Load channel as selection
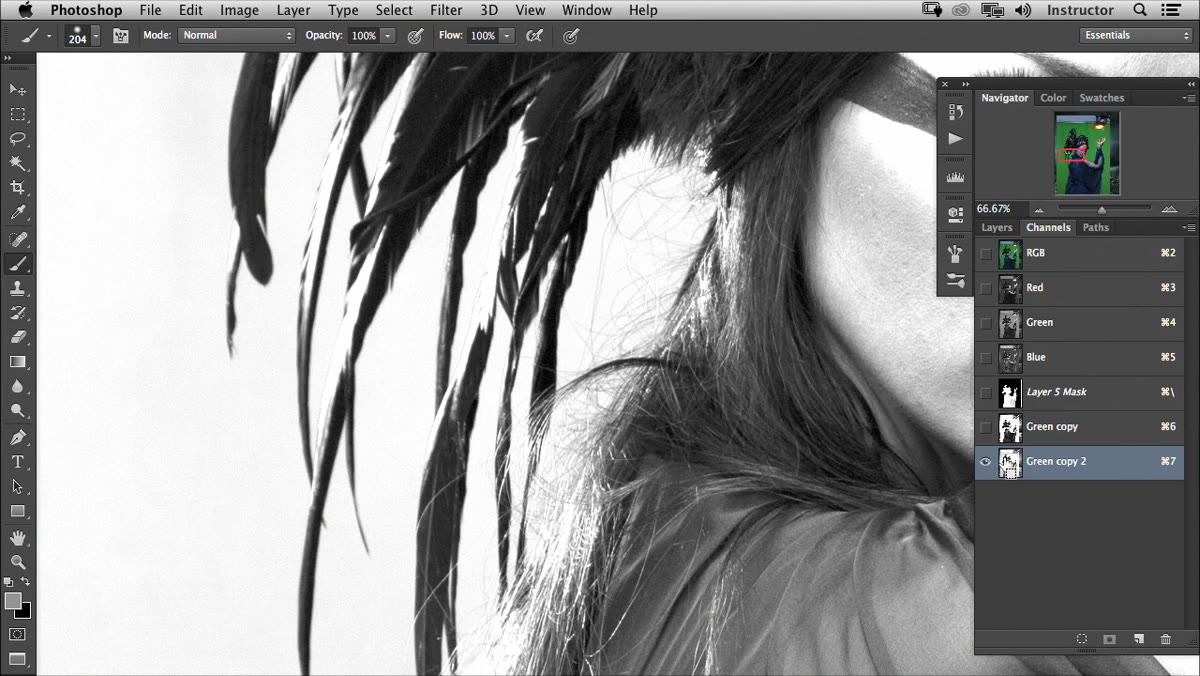The image size is (1200, 676). [1082, 639]
